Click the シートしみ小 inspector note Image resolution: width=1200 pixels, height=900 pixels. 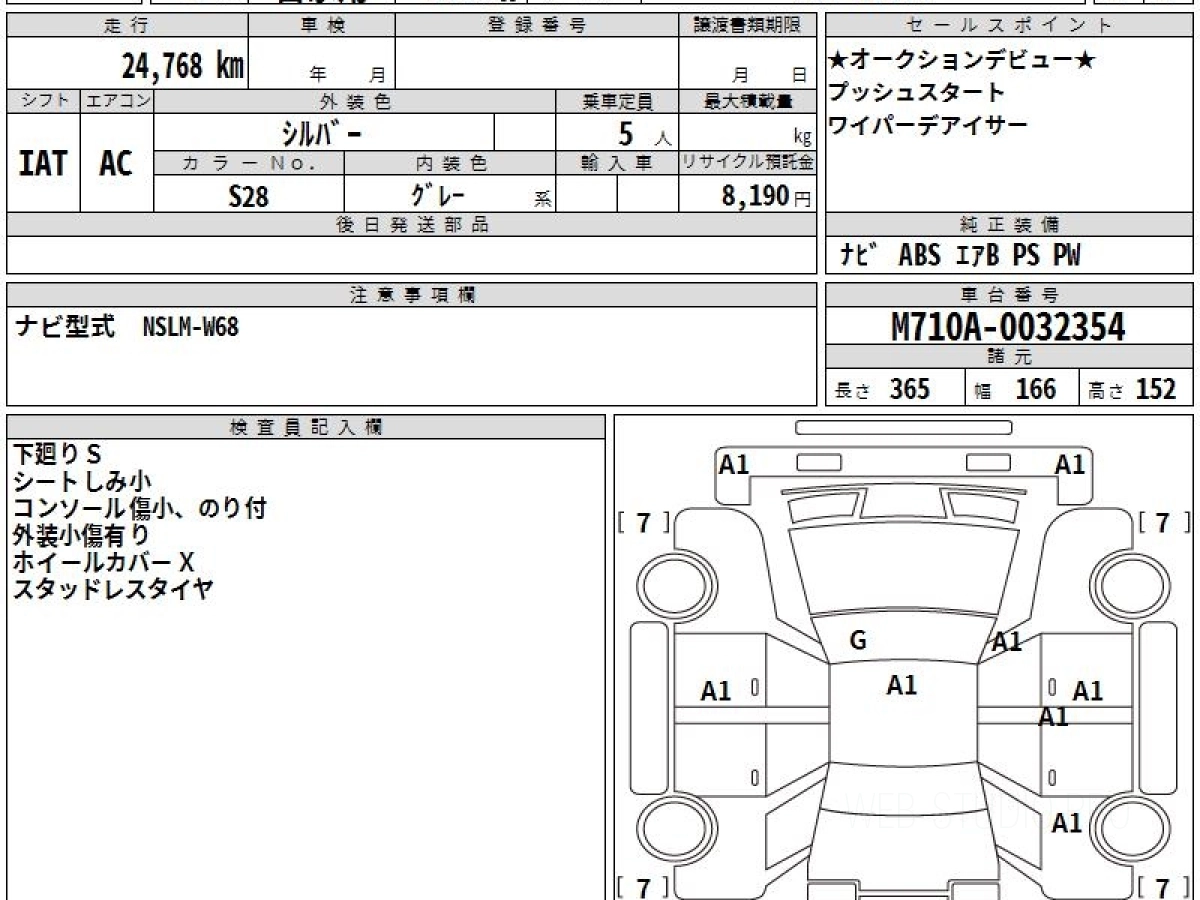[82, 481]
